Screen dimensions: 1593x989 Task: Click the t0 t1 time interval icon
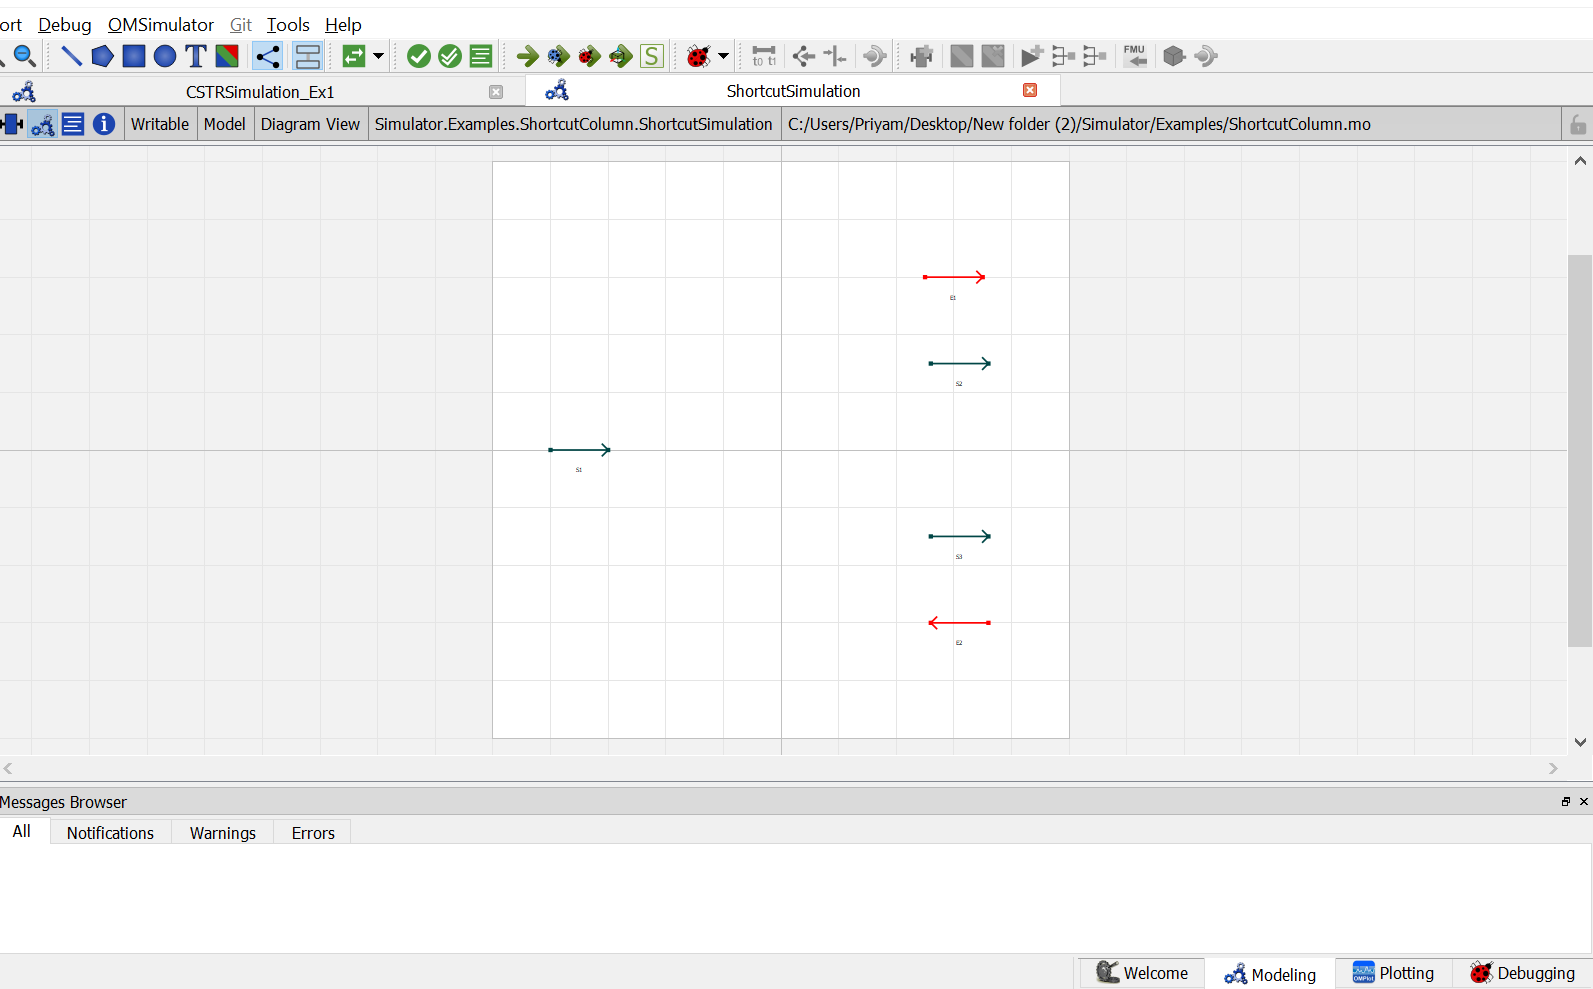pos(764,56)
